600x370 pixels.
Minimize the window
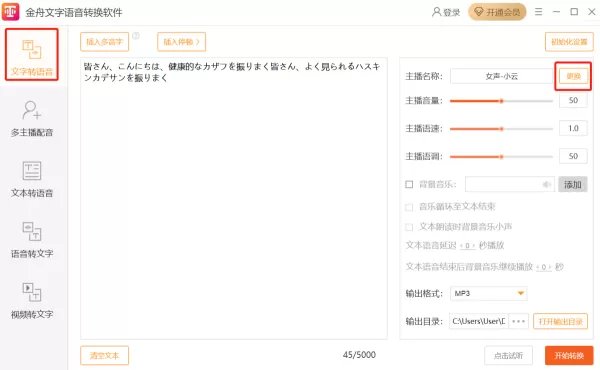[556, 12]
